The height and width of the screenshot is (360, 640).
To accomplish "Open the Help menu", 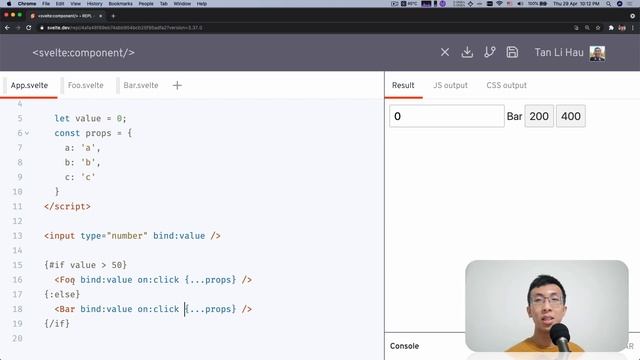I will (x=202, y=4).
